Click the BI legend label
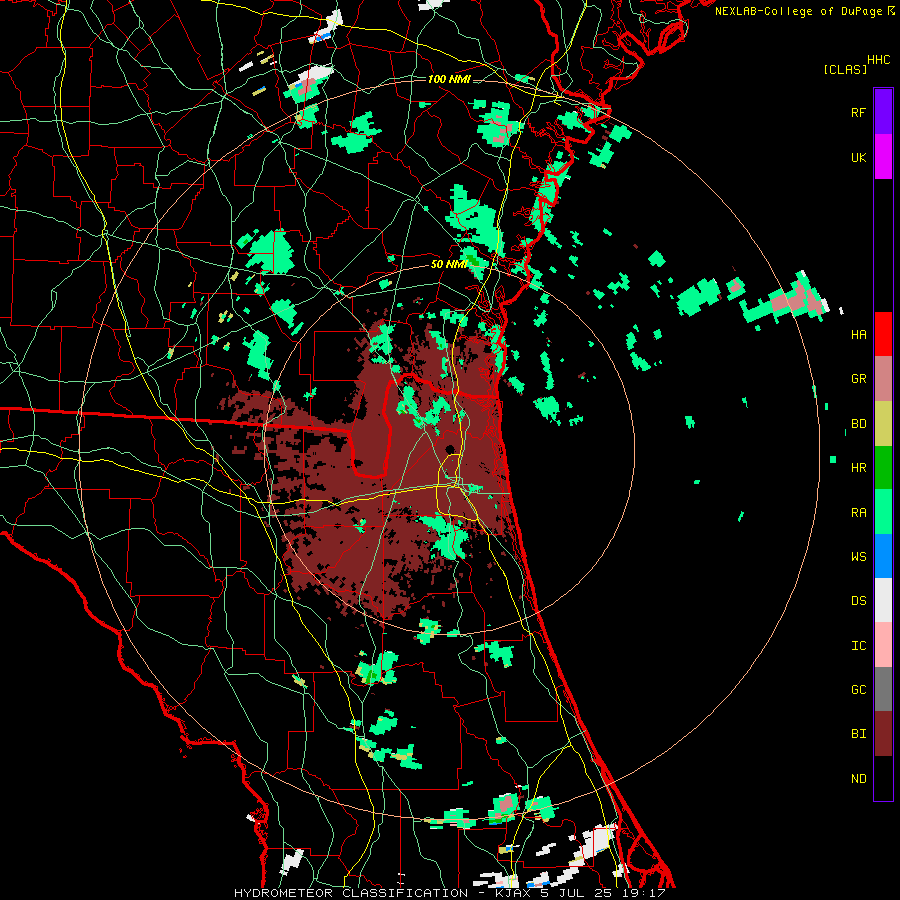Image resolution: width=900 pixels, height=900 pixels. (858, 734)
